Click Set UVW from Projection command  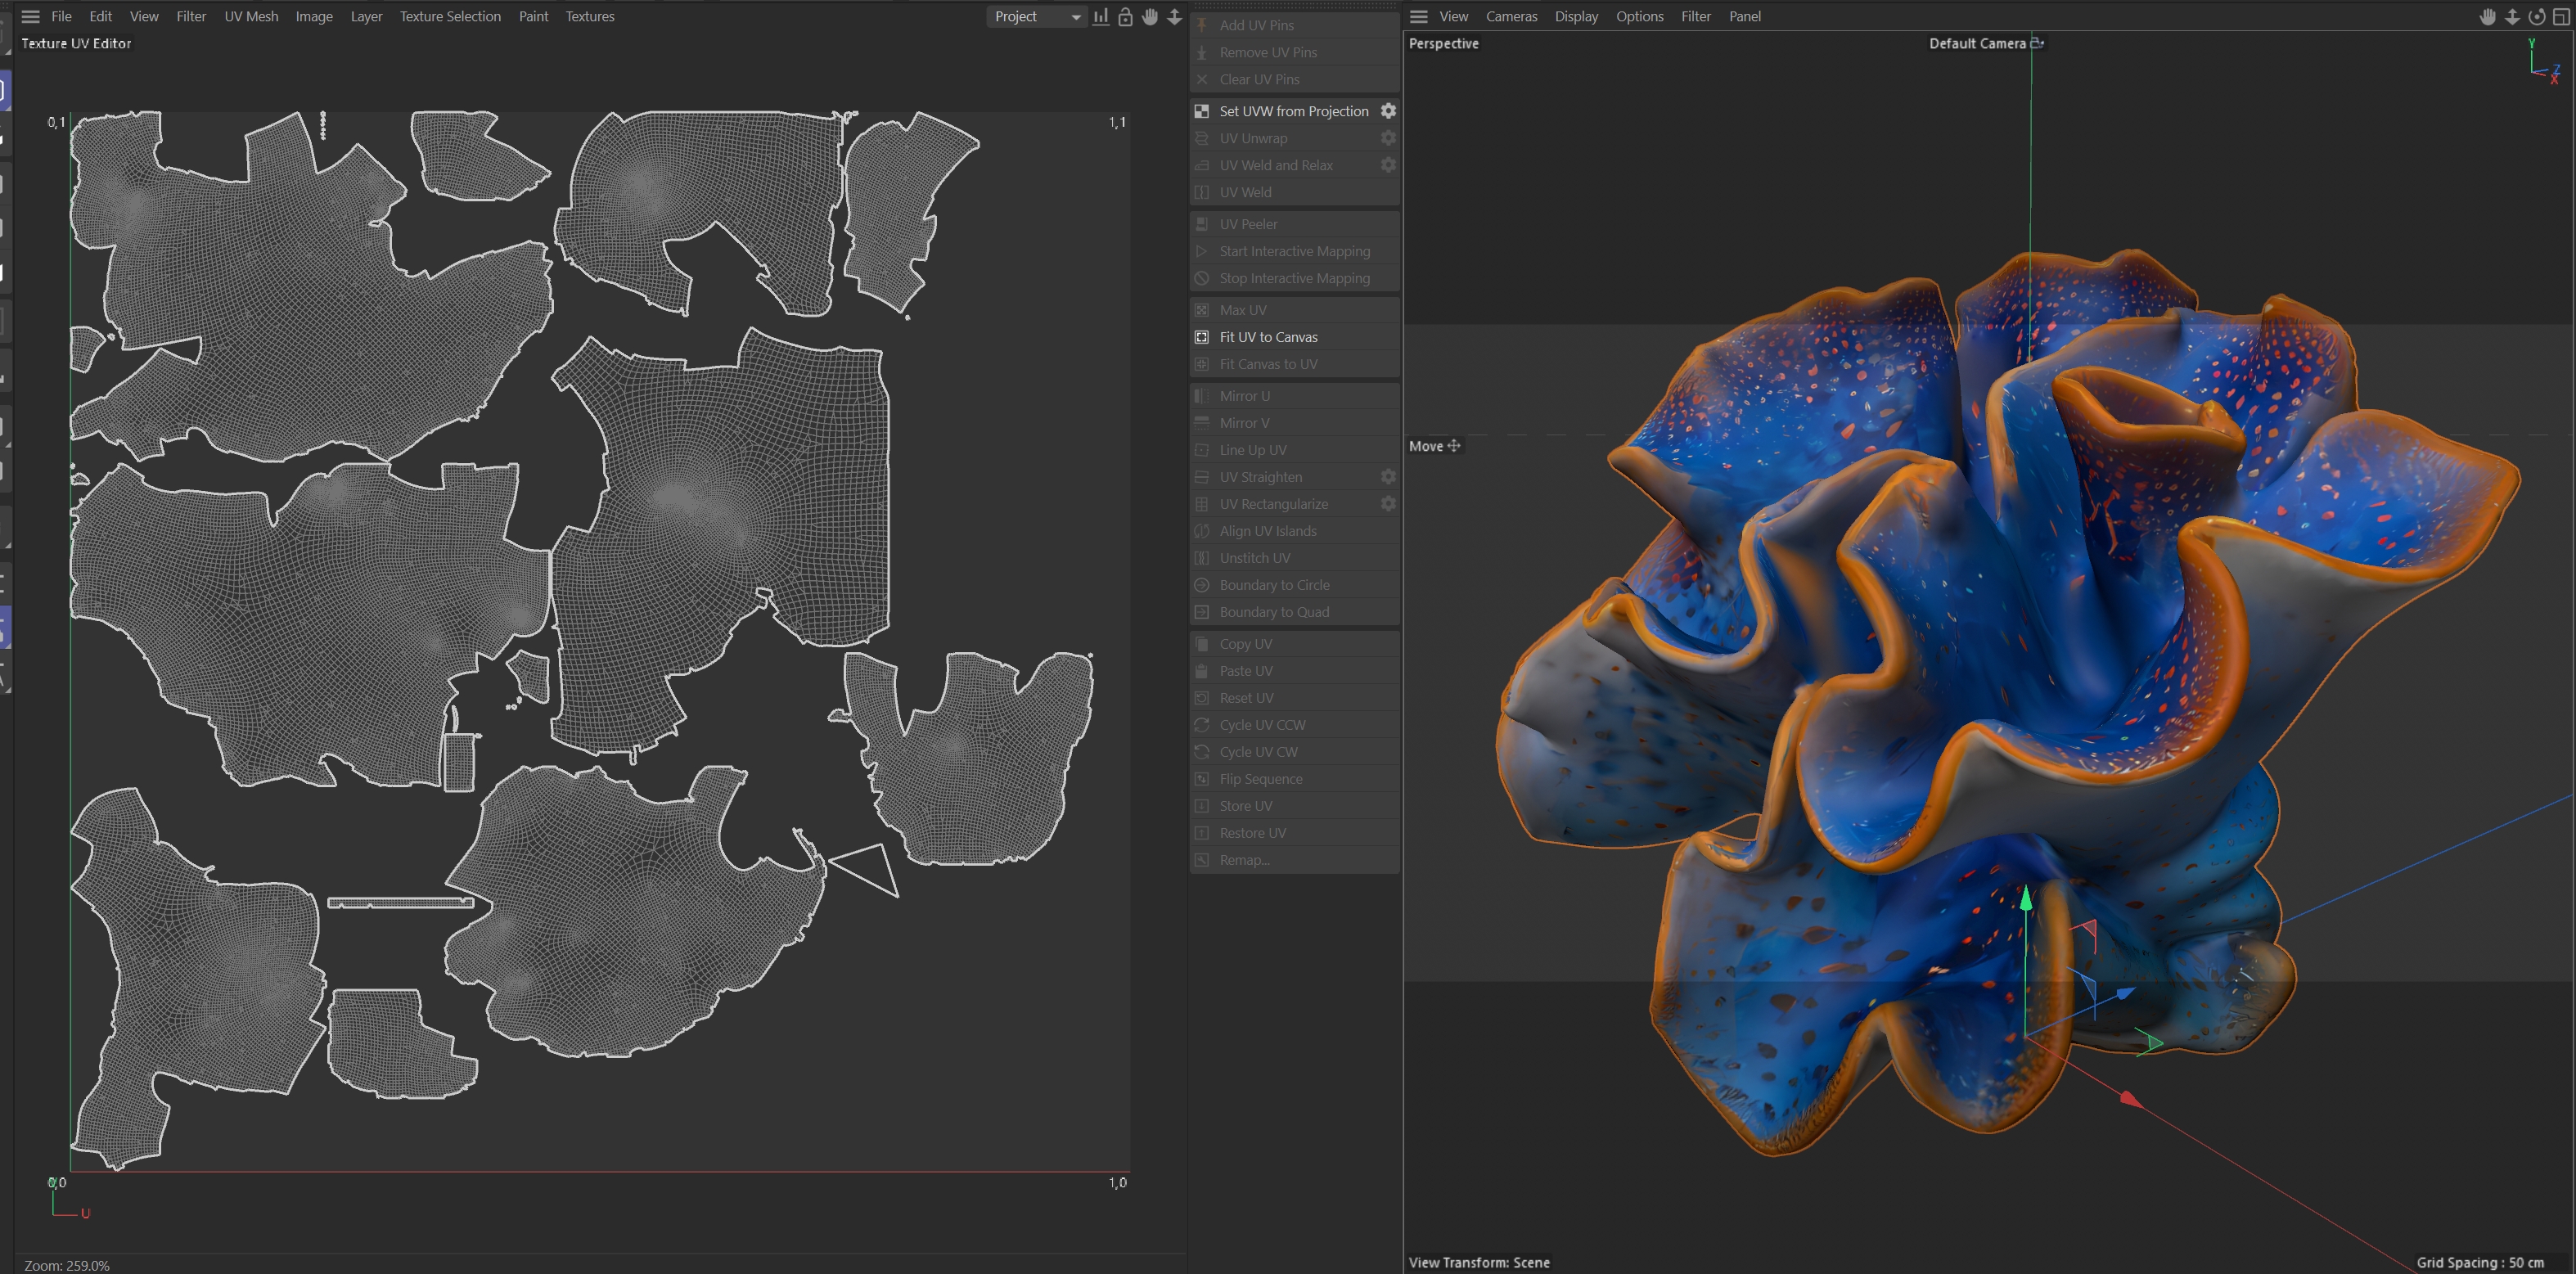1293,111
